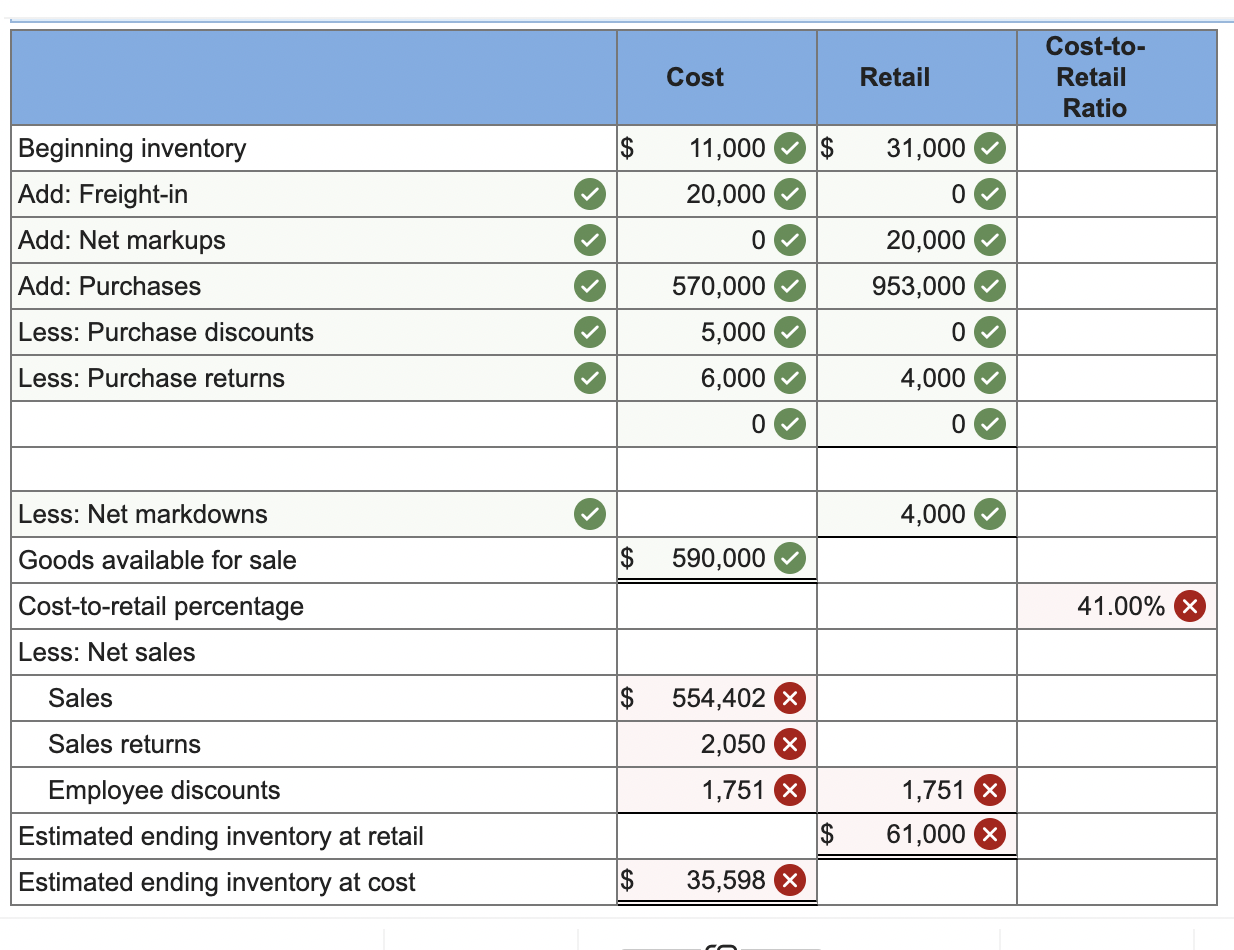This screenshot has height=950, width=1234.
Task: Click green check beside Less: Purchase returns label
Action: (591, 378)
